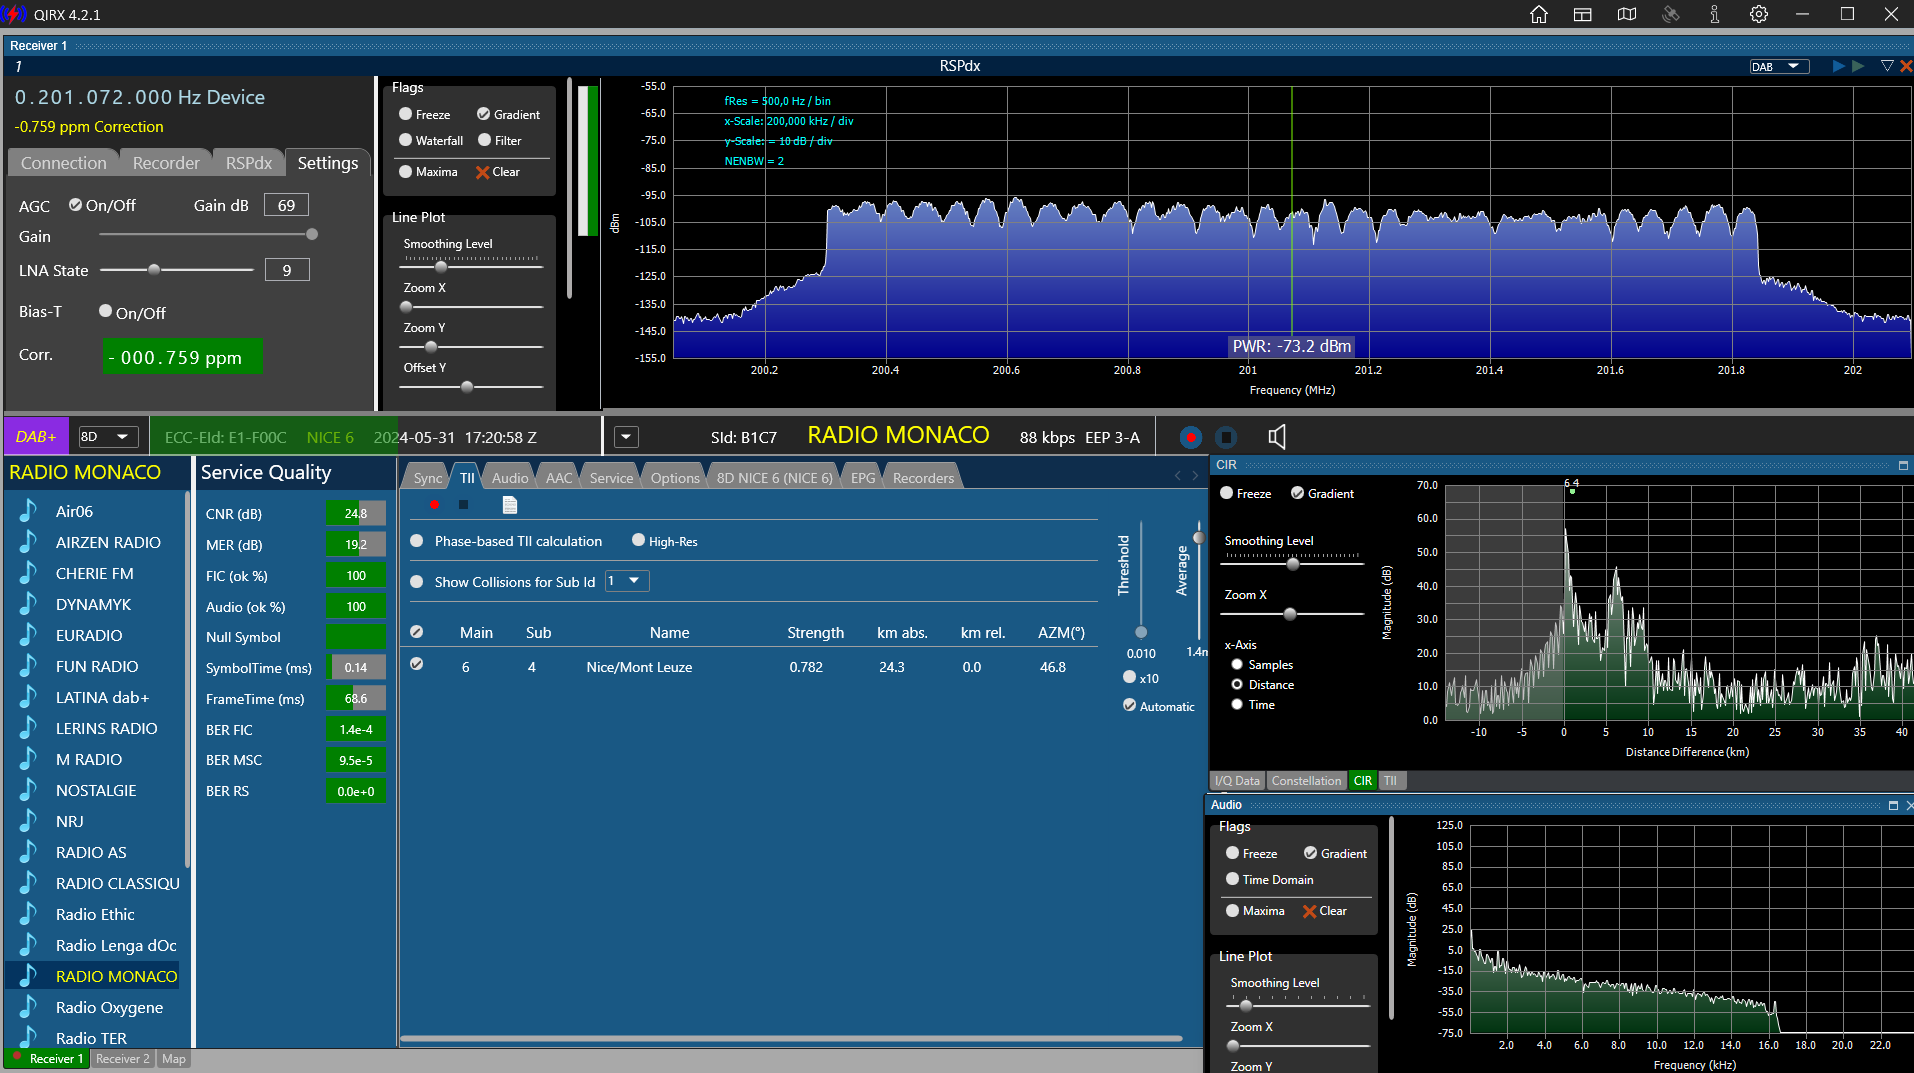Screen dimensions: 1914x1073
Task: Enable Freeze in the spectrum Flags
Action: [x=406, y=114]
